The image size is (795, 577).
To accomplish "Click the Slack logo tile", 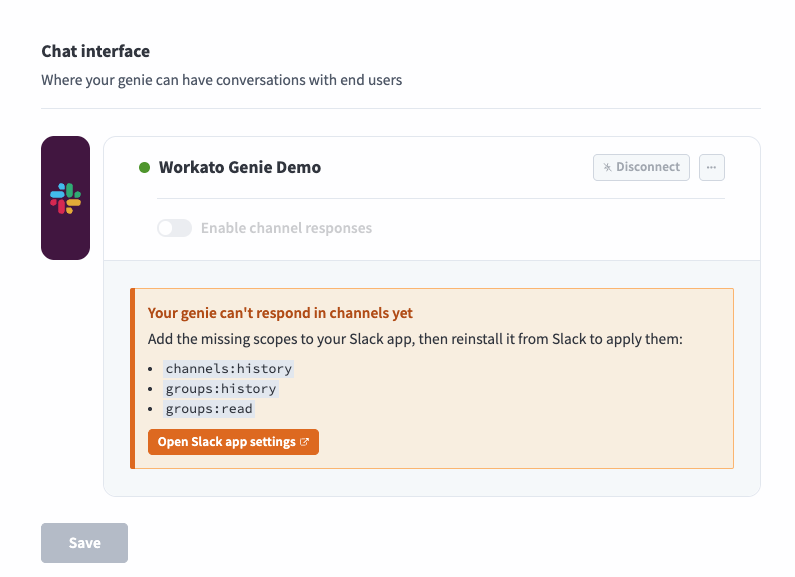I will click(x=65, y=198).
